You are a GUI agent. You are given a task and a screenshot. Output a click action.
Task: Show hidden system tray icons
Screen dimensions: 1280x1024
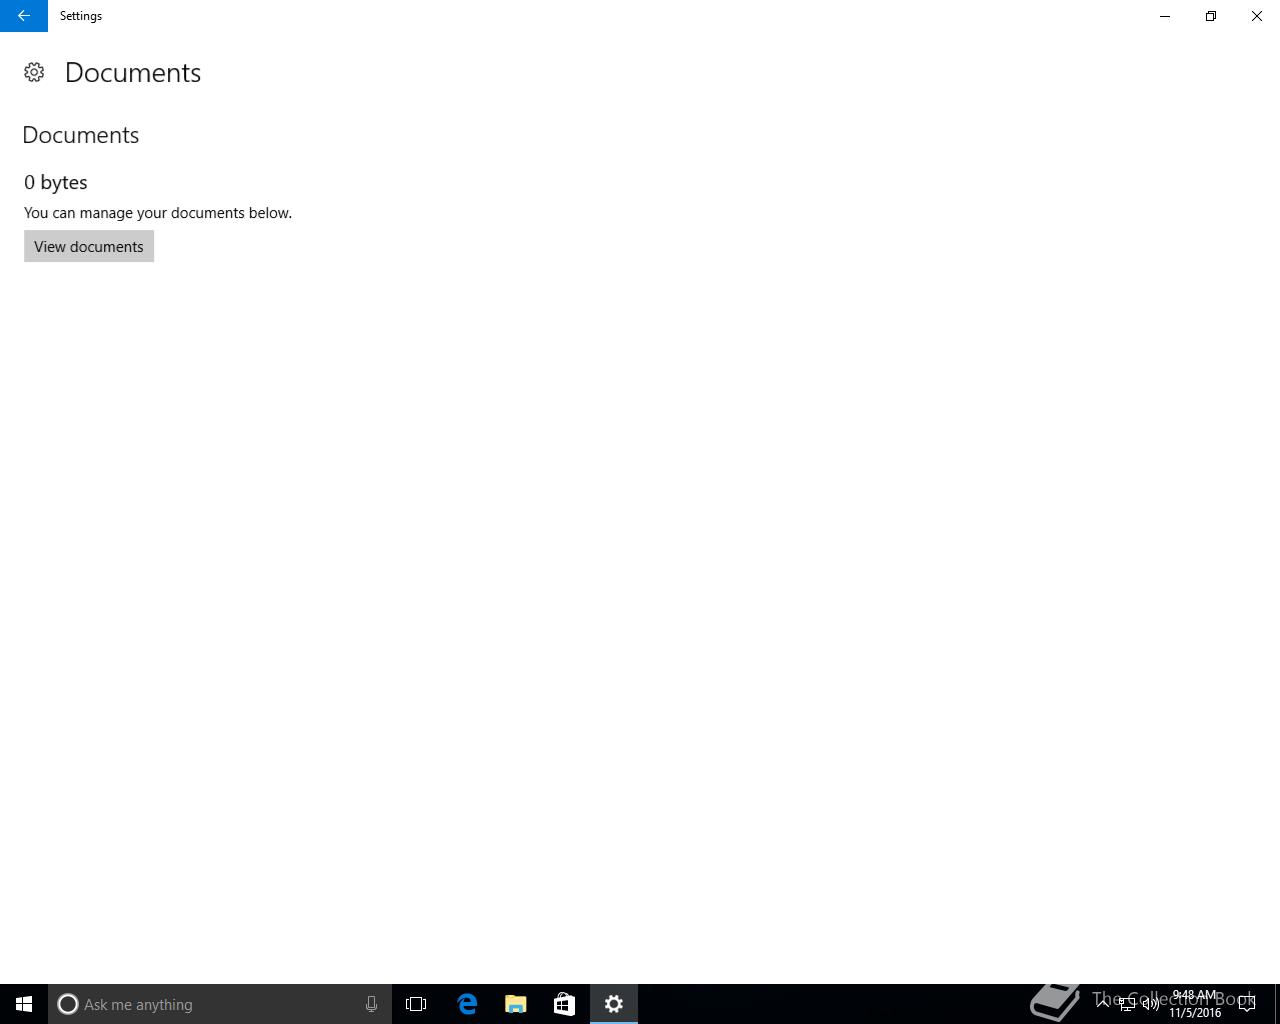(x=1103, y=1004)
